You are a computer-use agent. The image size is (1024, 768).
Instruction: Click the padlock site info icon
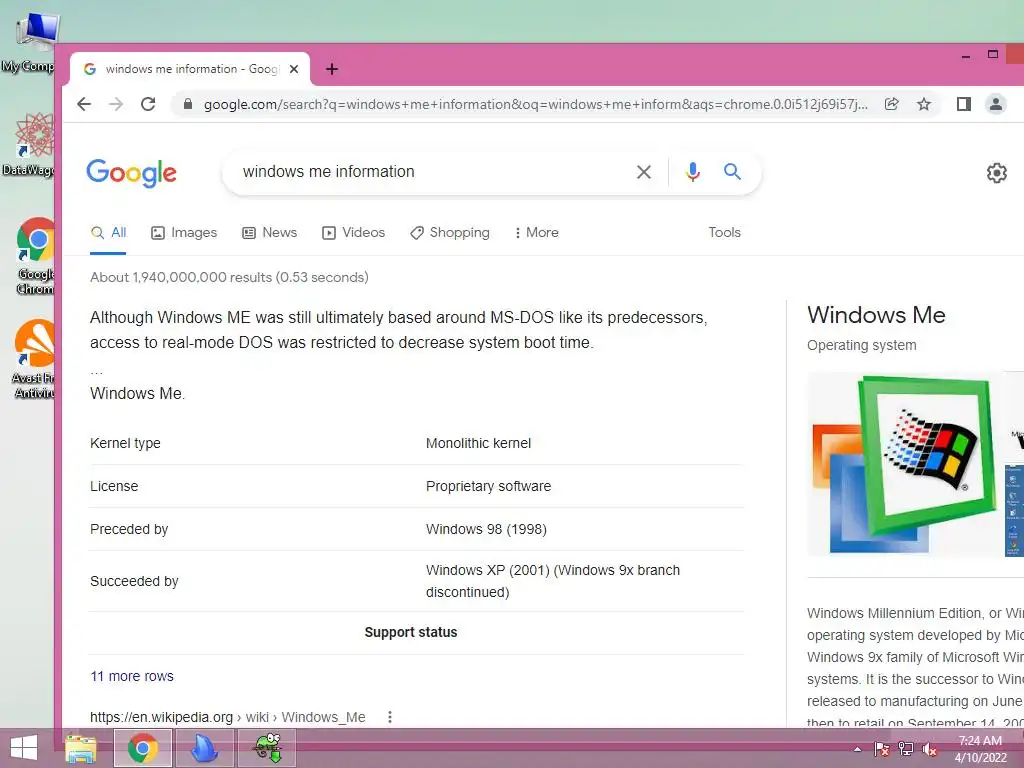tap(188, 104)
